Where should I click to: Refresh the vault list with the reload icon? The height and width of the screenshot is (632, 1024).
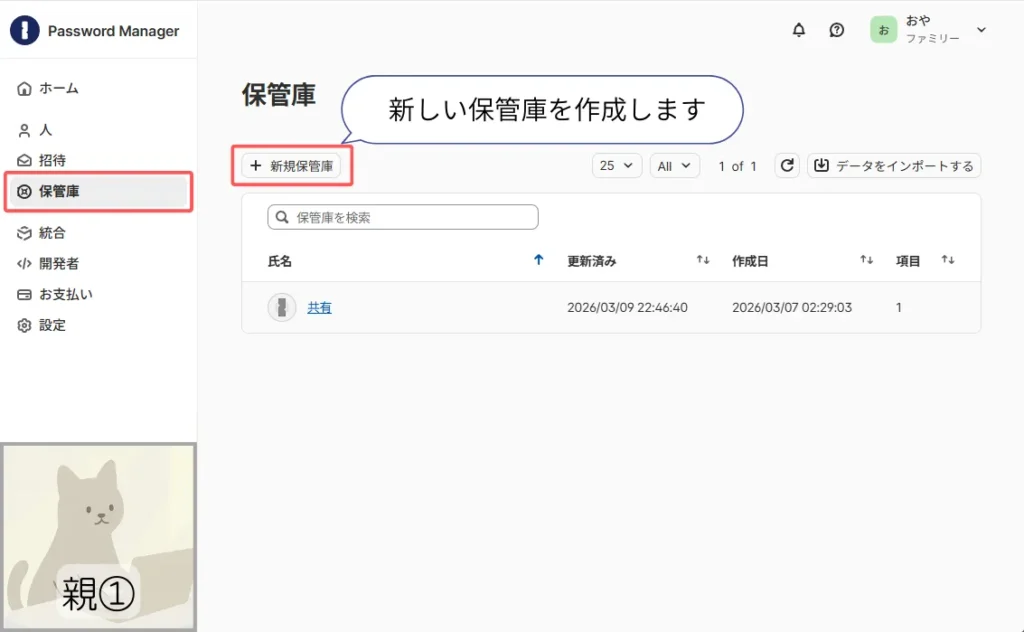point(786,165)
